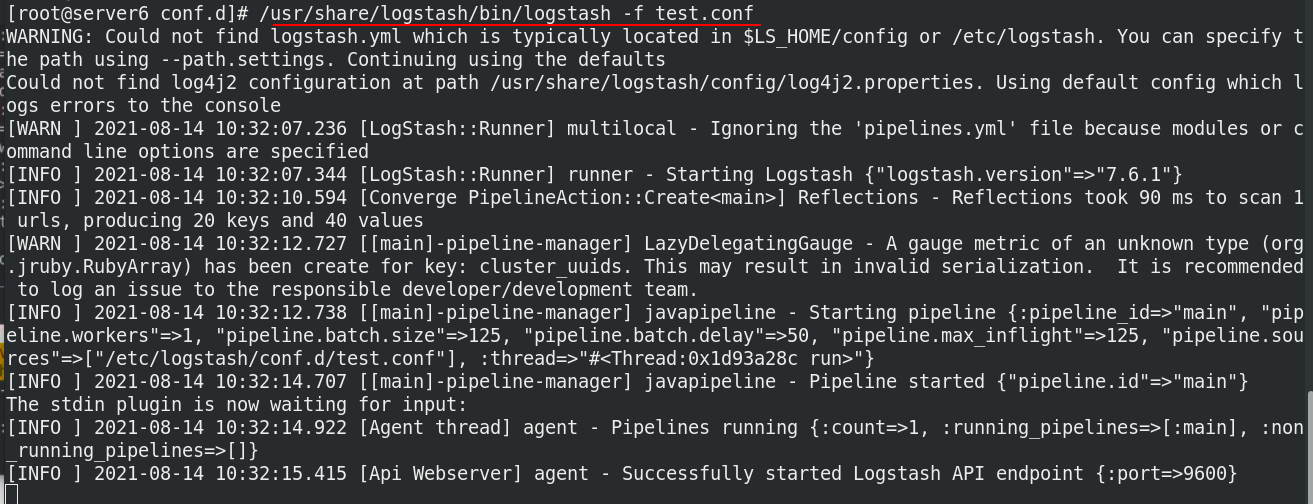
Task: Click '[Agent thread]' text
Action: (436, 427)
